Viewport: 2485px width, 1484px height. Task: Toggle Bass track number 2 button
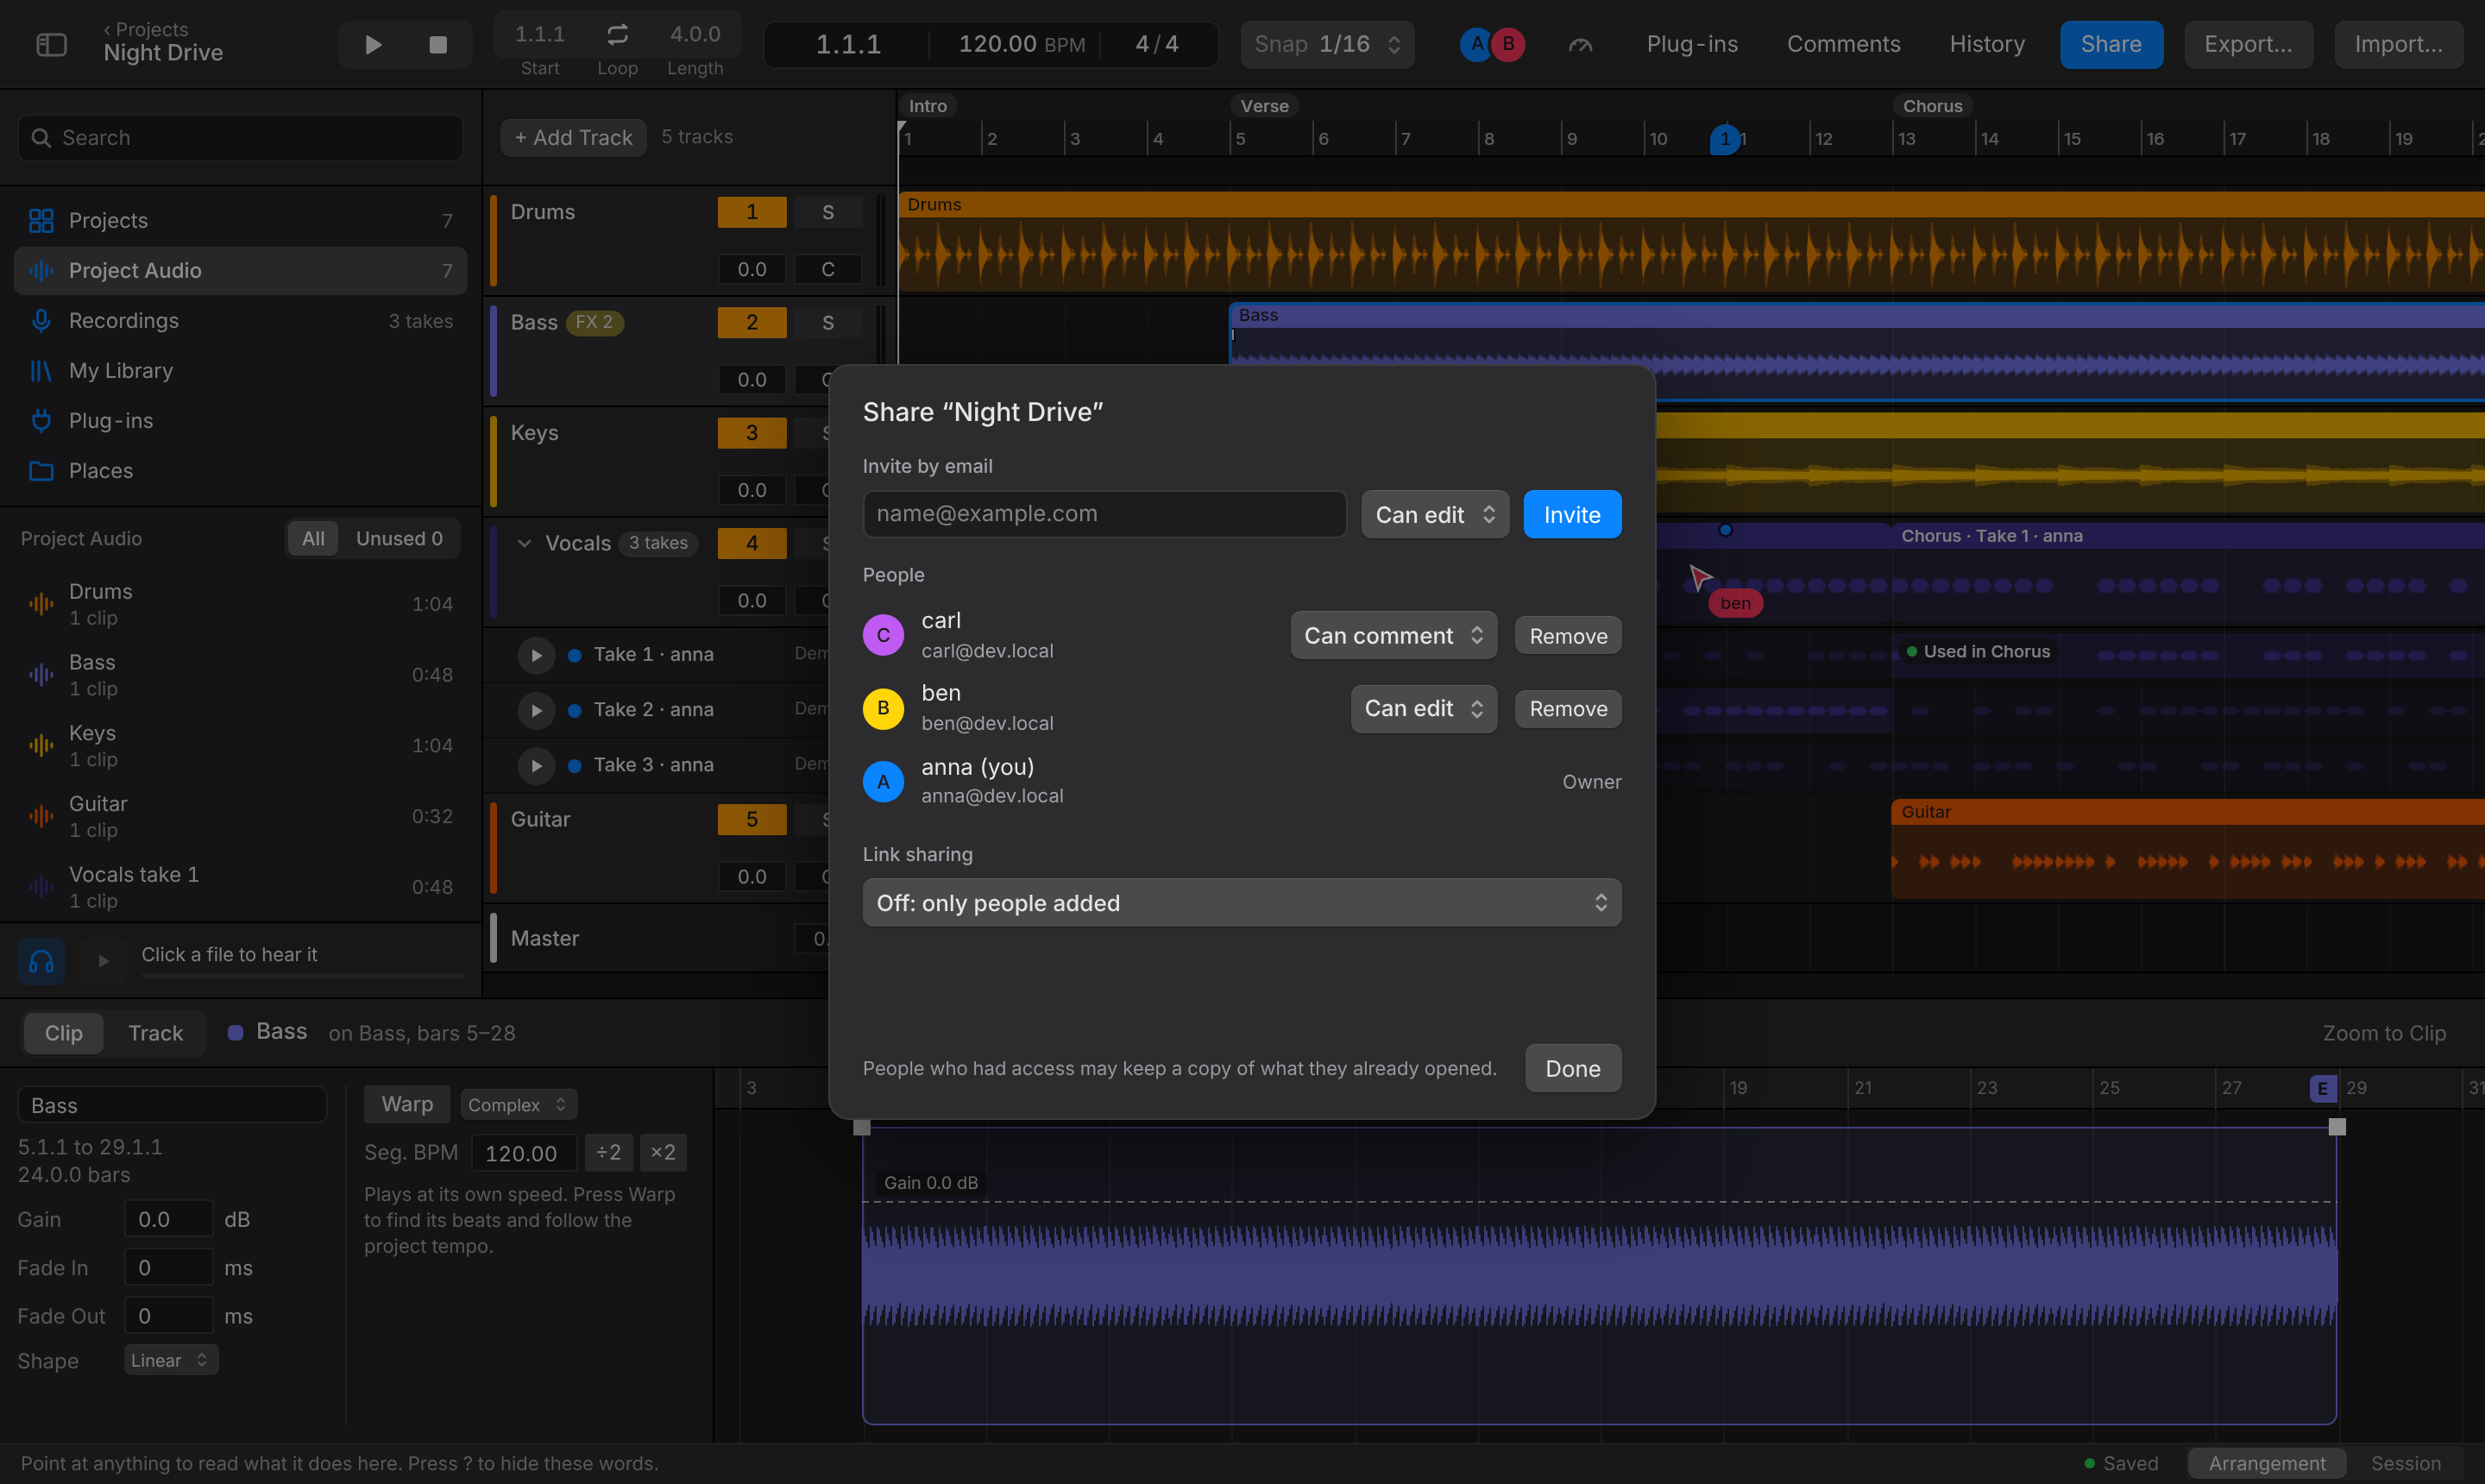pyautogui.click(x=752, y=322)
